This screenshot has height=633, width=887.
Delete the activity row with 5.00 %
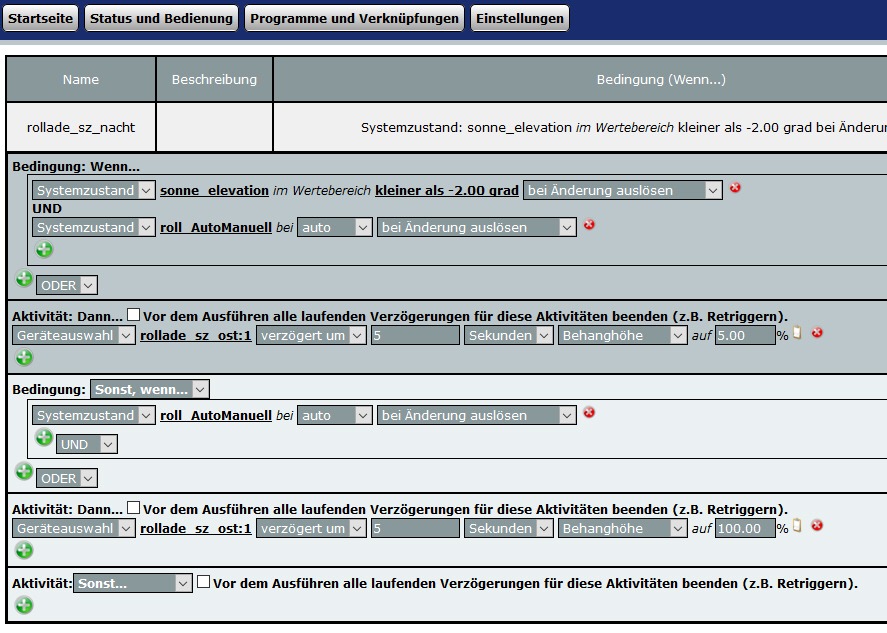pyautogui.click(x=817, y=333)
